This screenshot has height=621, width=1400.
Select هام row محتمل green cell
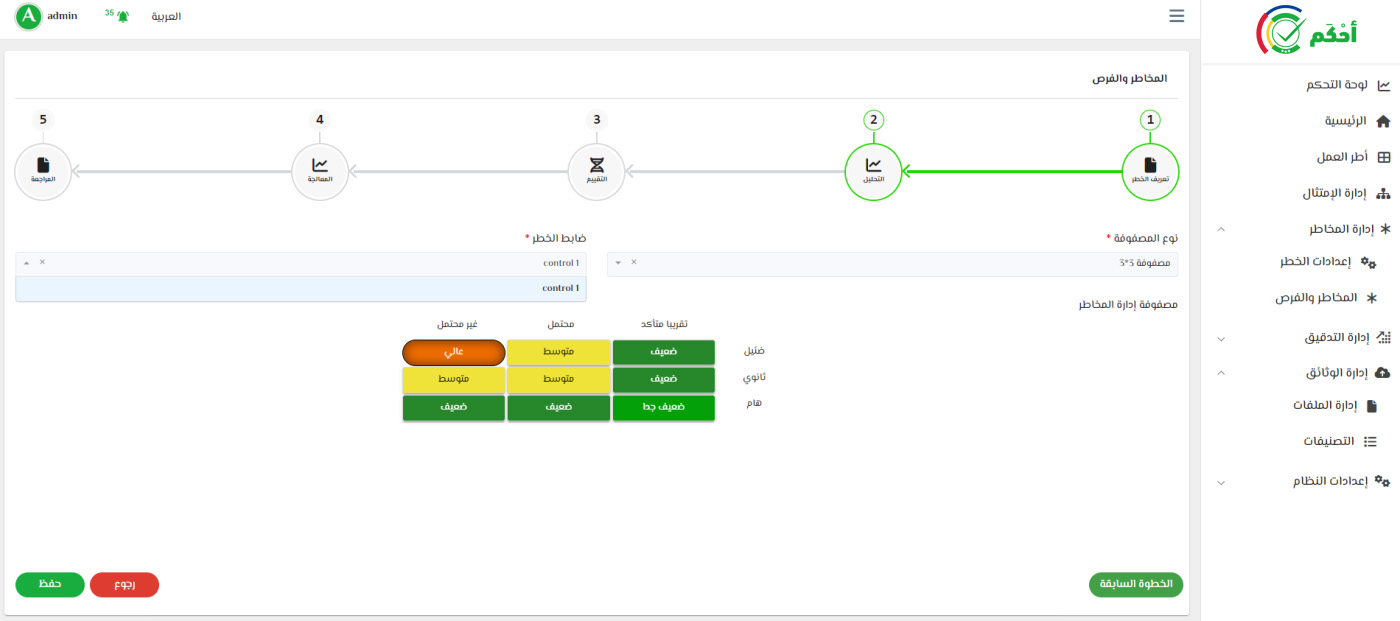(559, 408)
